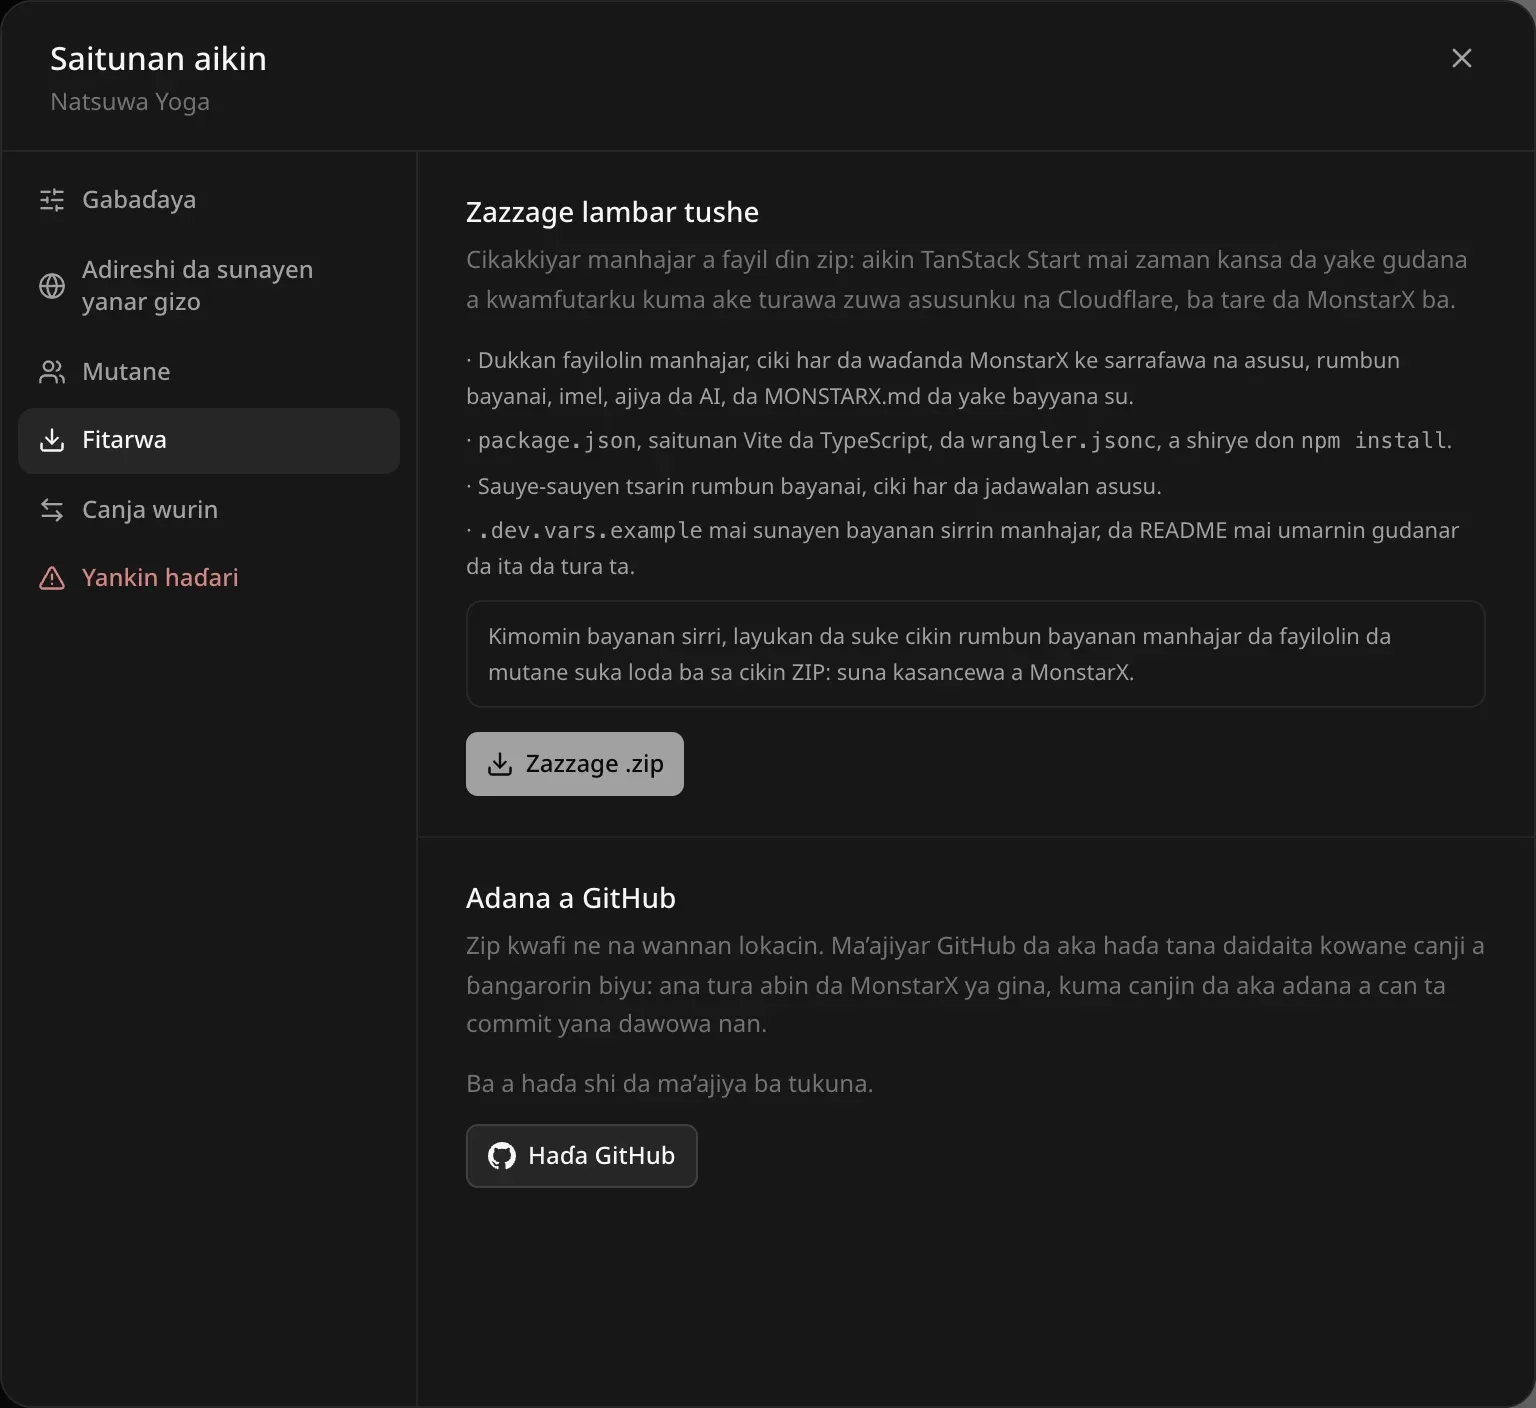Click the GitHub logo in the Haɗa GitHub button

tap(502, 1156)
